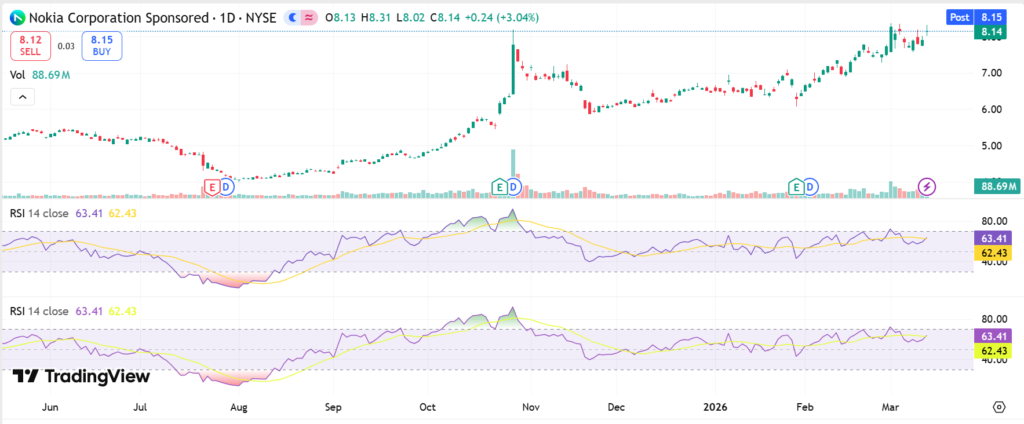Open the dividend marker before February
The height and width of the screenshot is (424, 1024).
coord(811,187)
